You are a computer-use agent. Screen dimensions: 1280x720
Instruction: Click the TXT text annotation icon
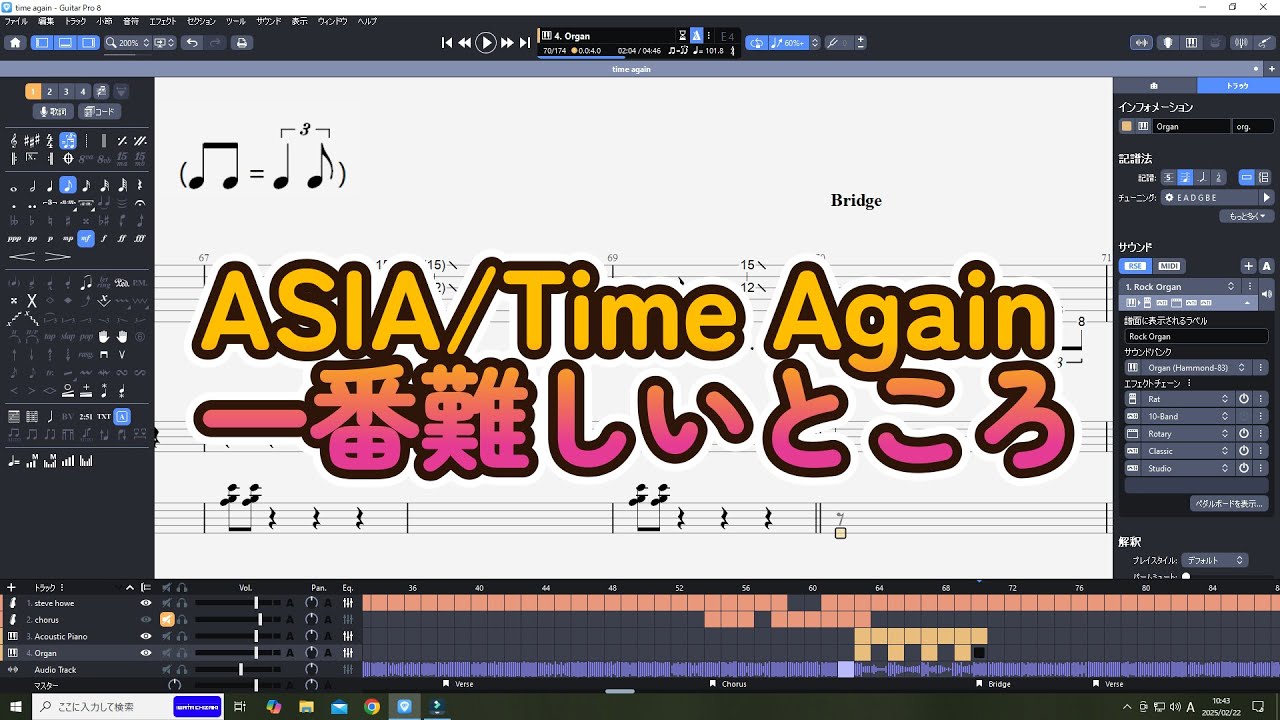point(104,416)
